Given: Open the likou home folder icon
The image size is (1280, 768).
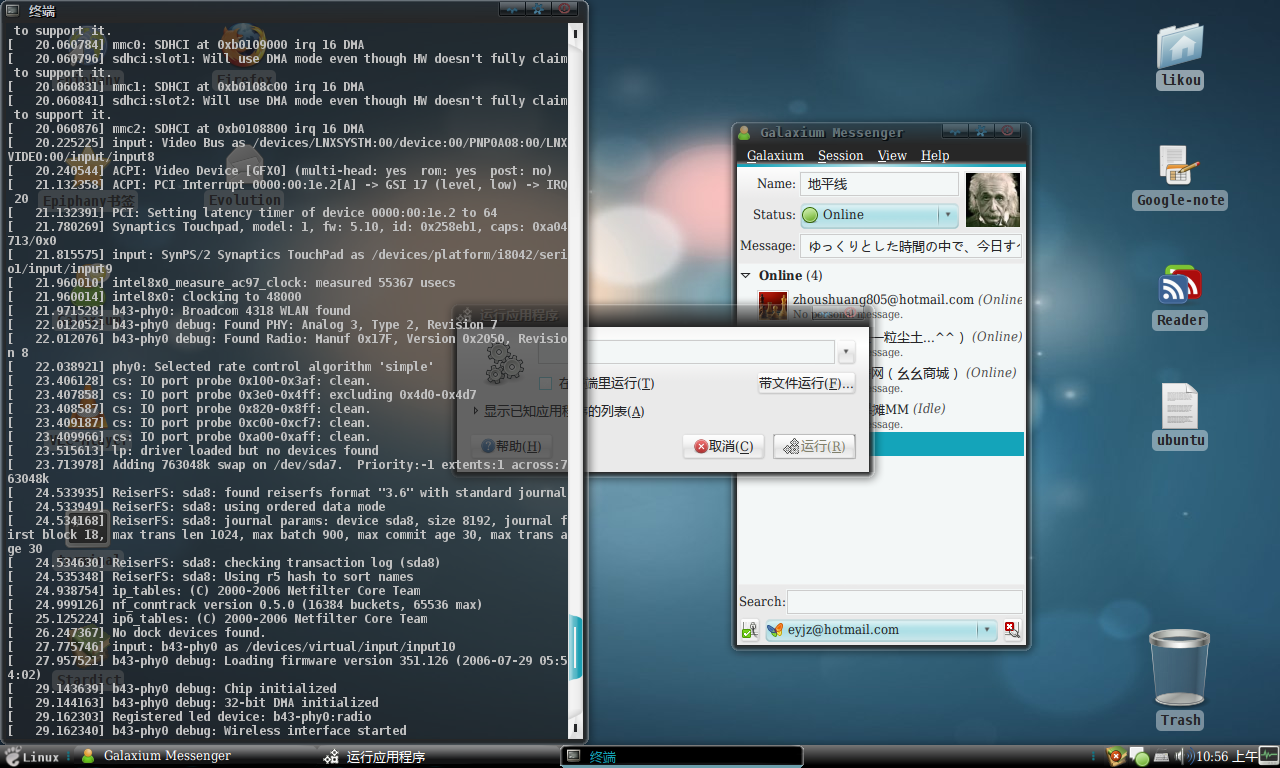Looking at the screenshot, I should [1180, 47].
